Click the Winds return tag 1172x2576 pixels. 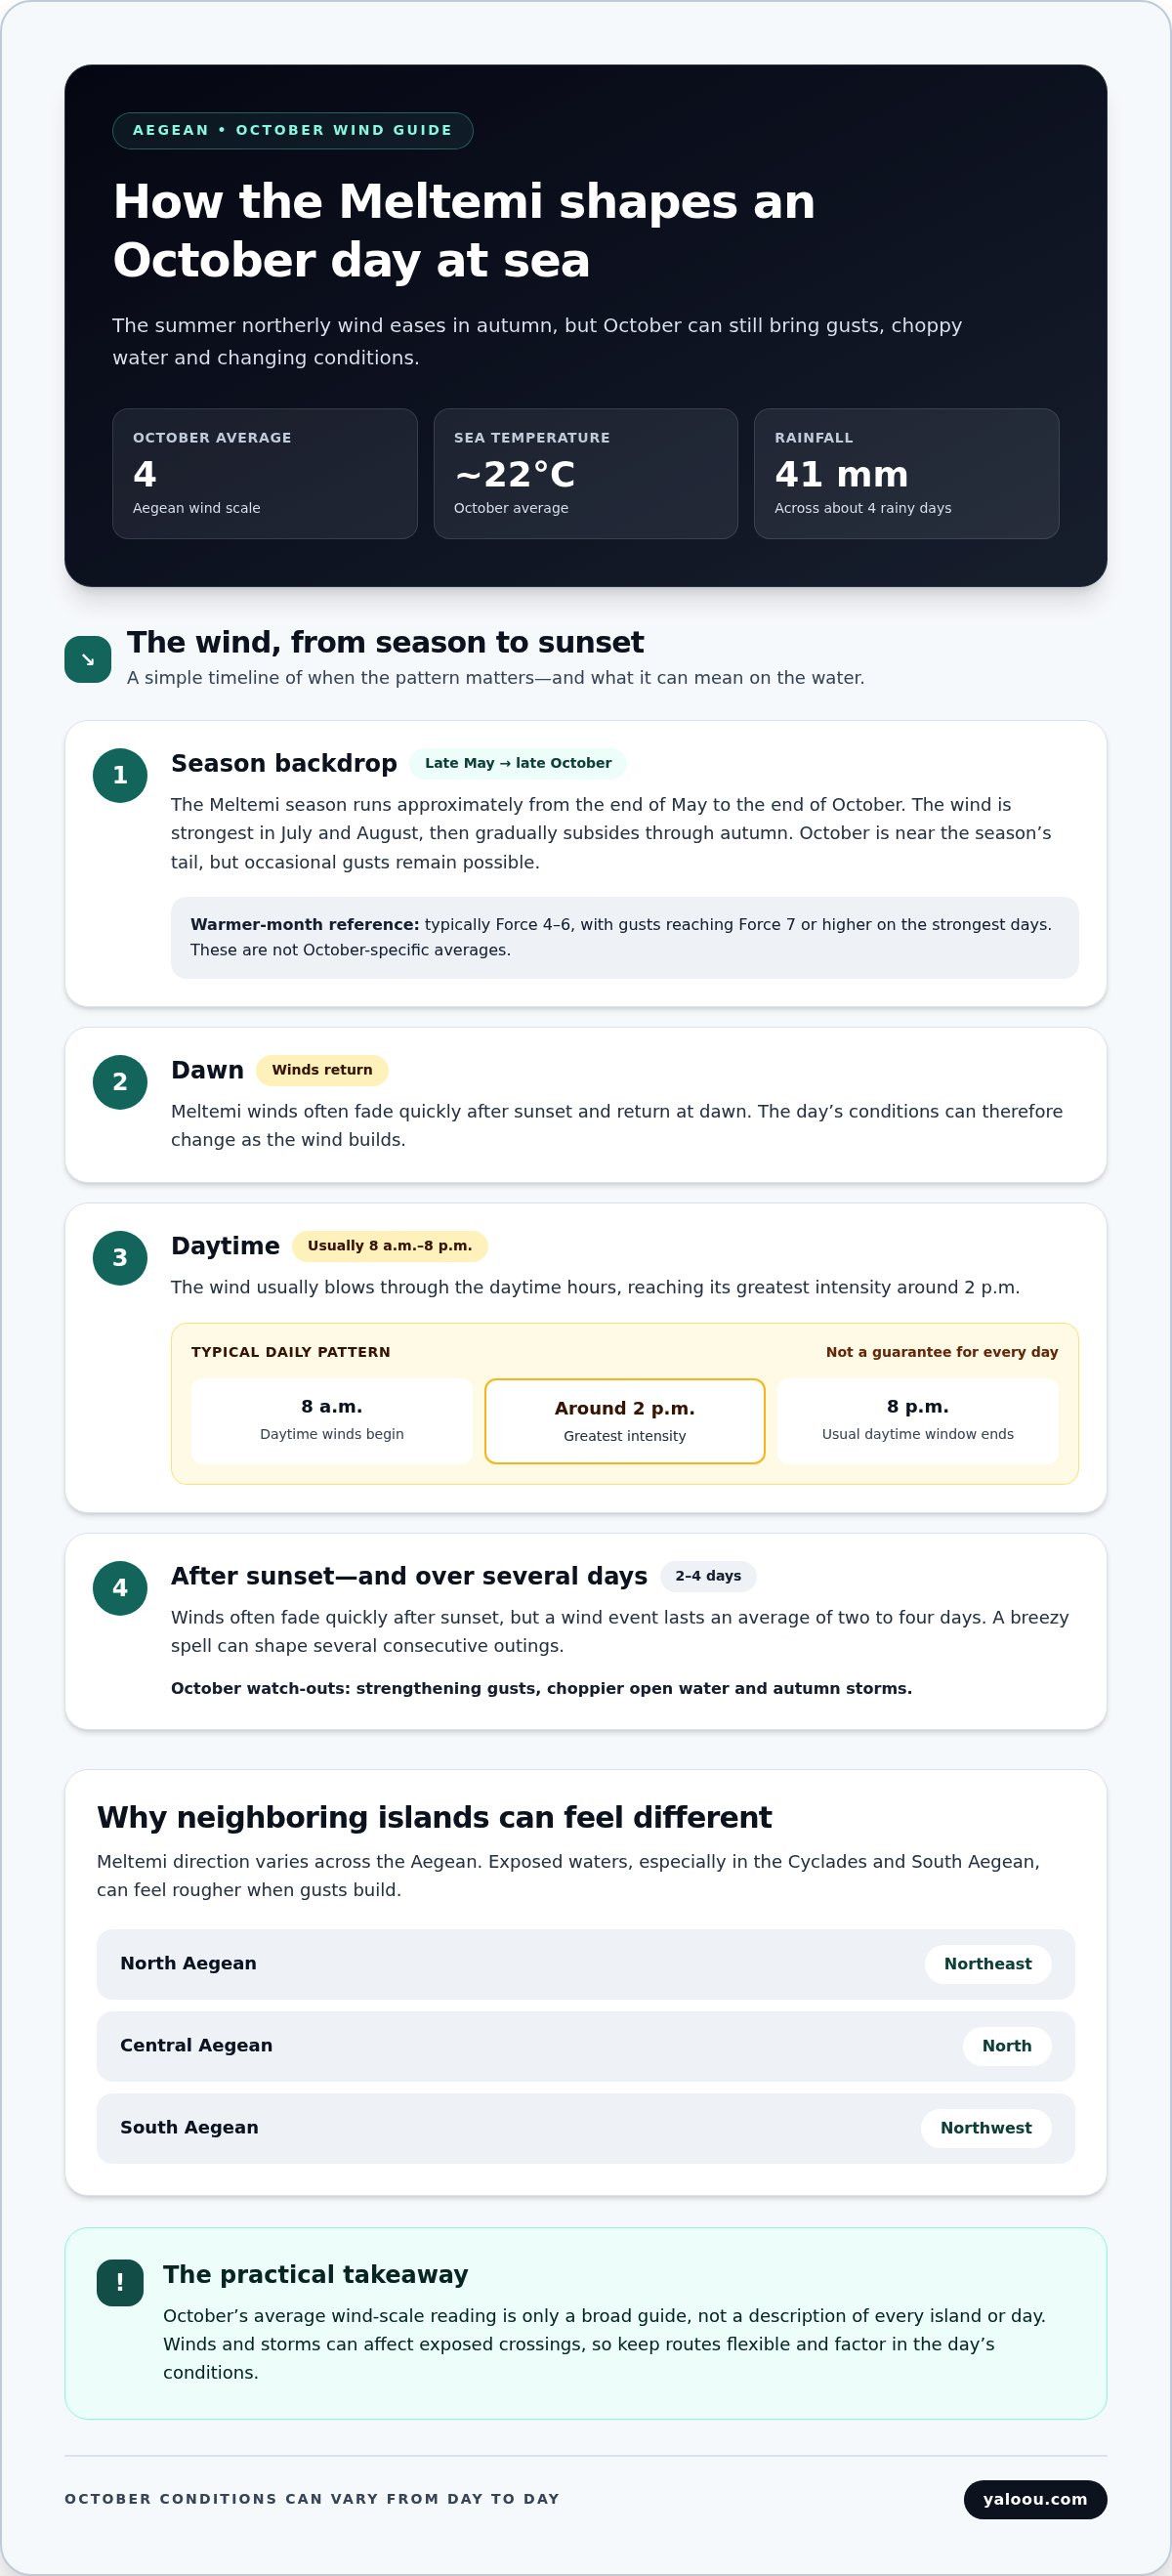tap(322, 1070)
